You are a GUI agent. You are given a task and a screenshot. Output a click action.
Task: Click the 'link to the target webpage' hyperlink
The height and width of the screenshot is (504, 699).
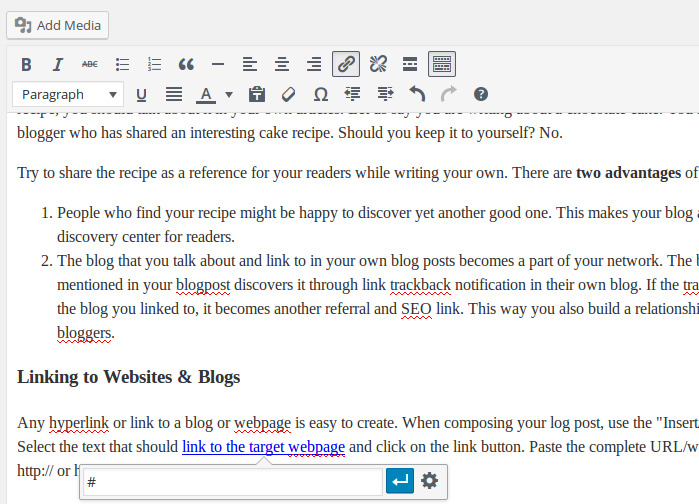(263, 447)
